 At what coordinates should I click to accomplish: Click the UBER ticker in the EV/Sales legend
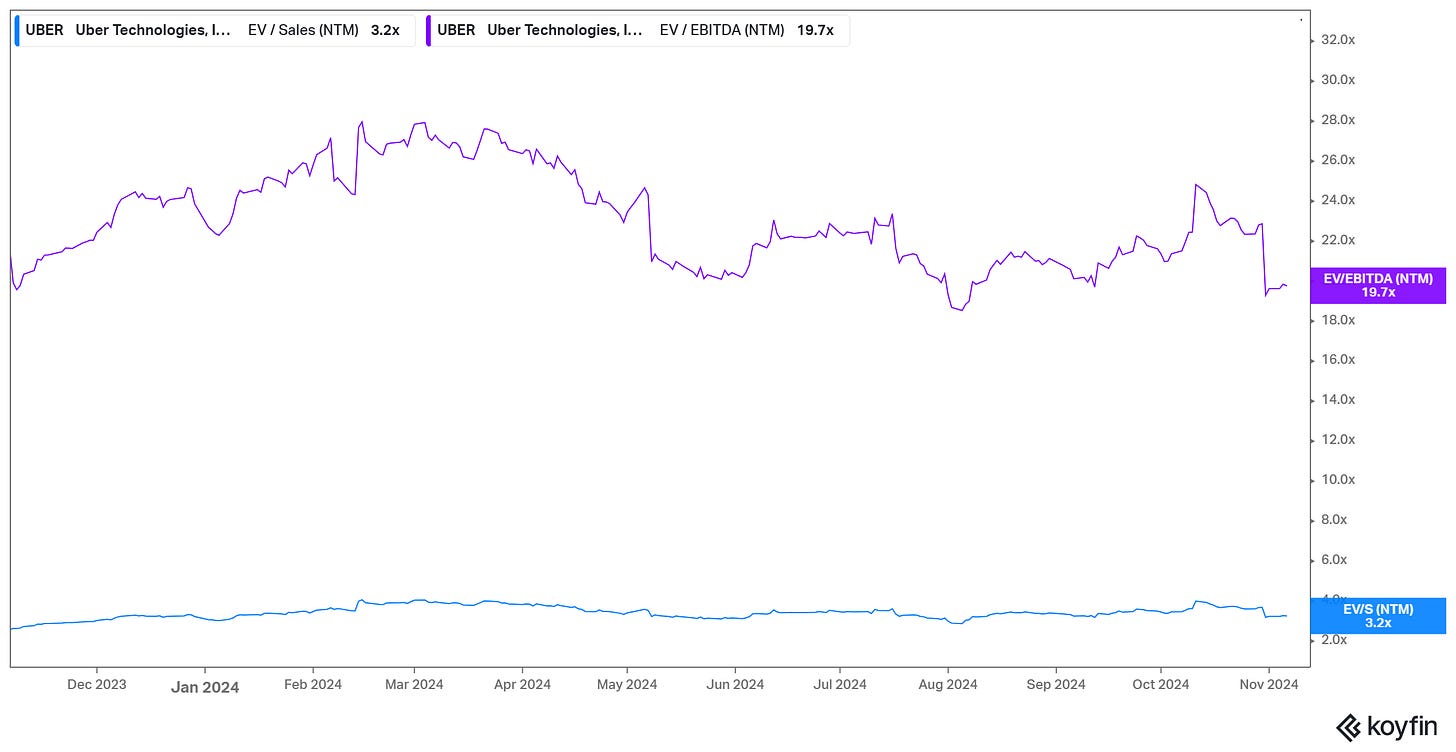click(x=44, y=30)
